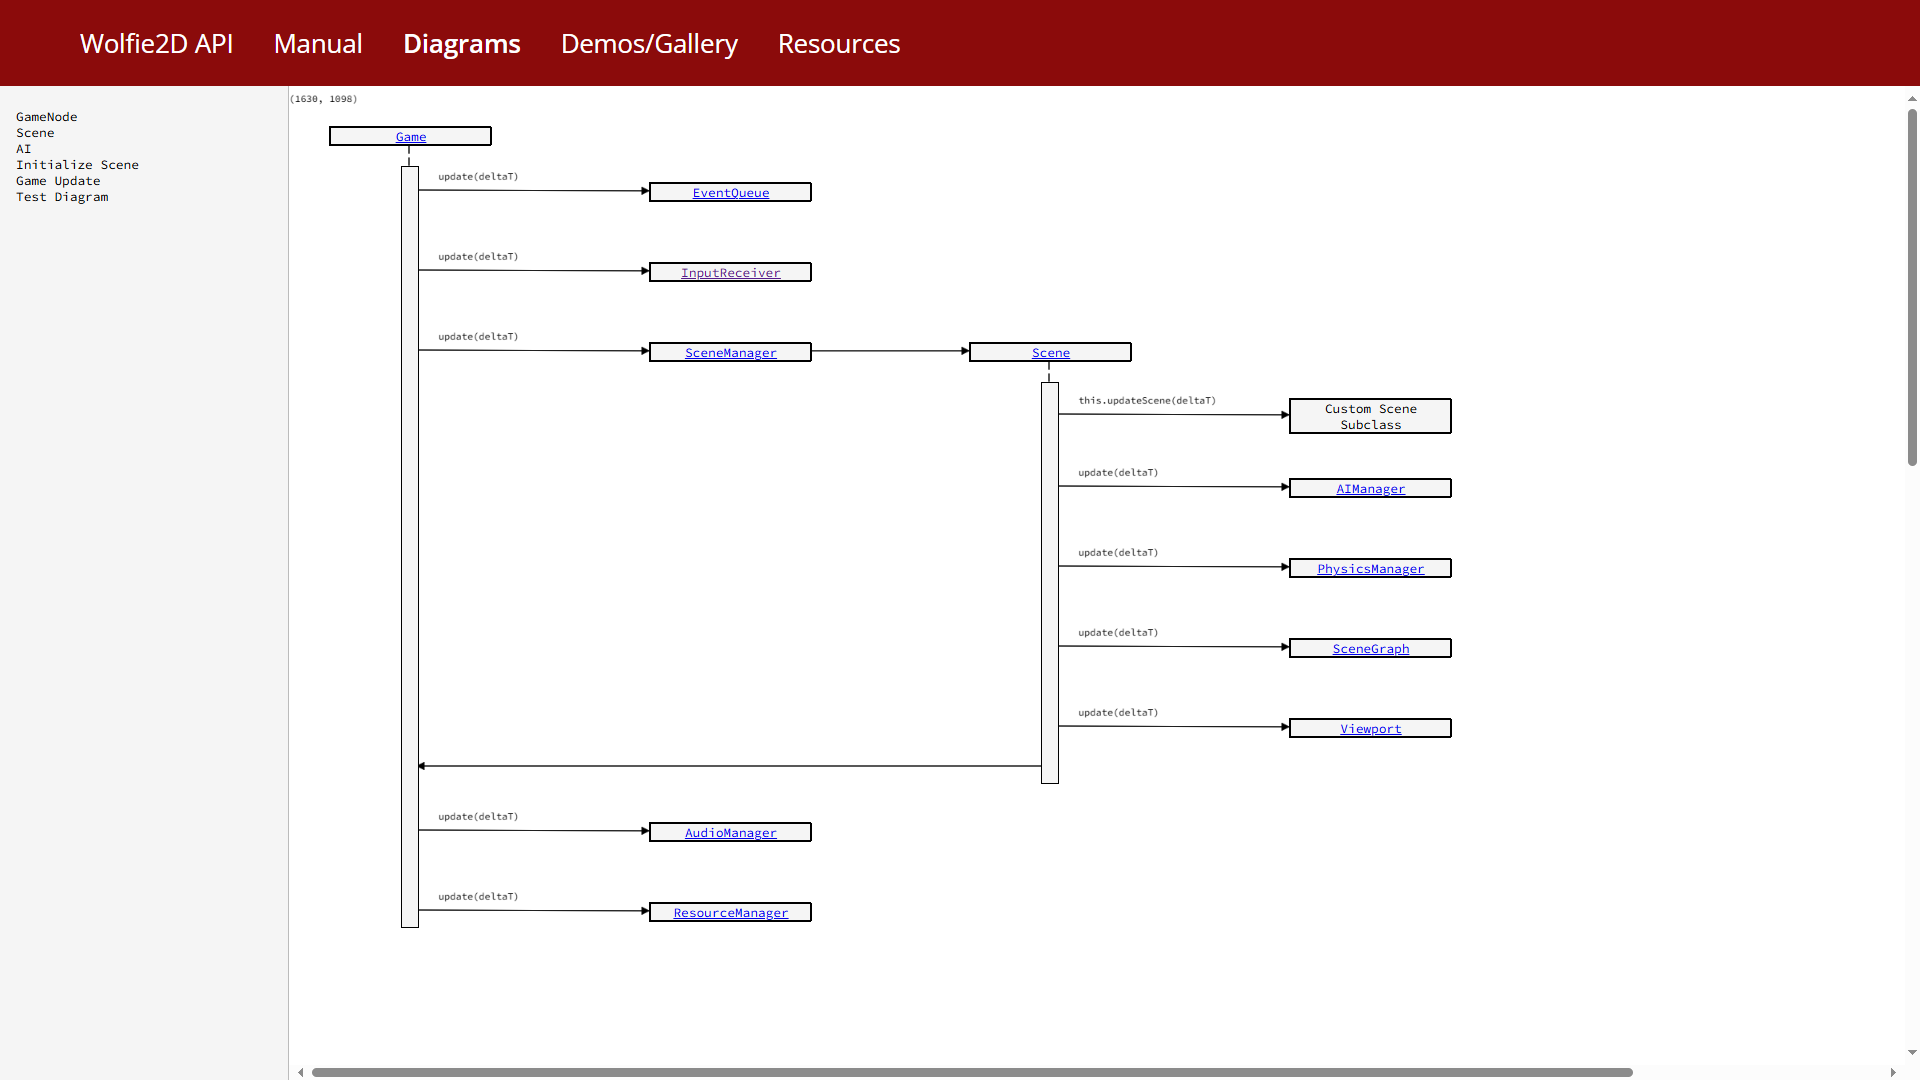The width and height of the screenshot is (1920, 1080).
Task: Select AI diagram in sidebar list
Action: 23,149
